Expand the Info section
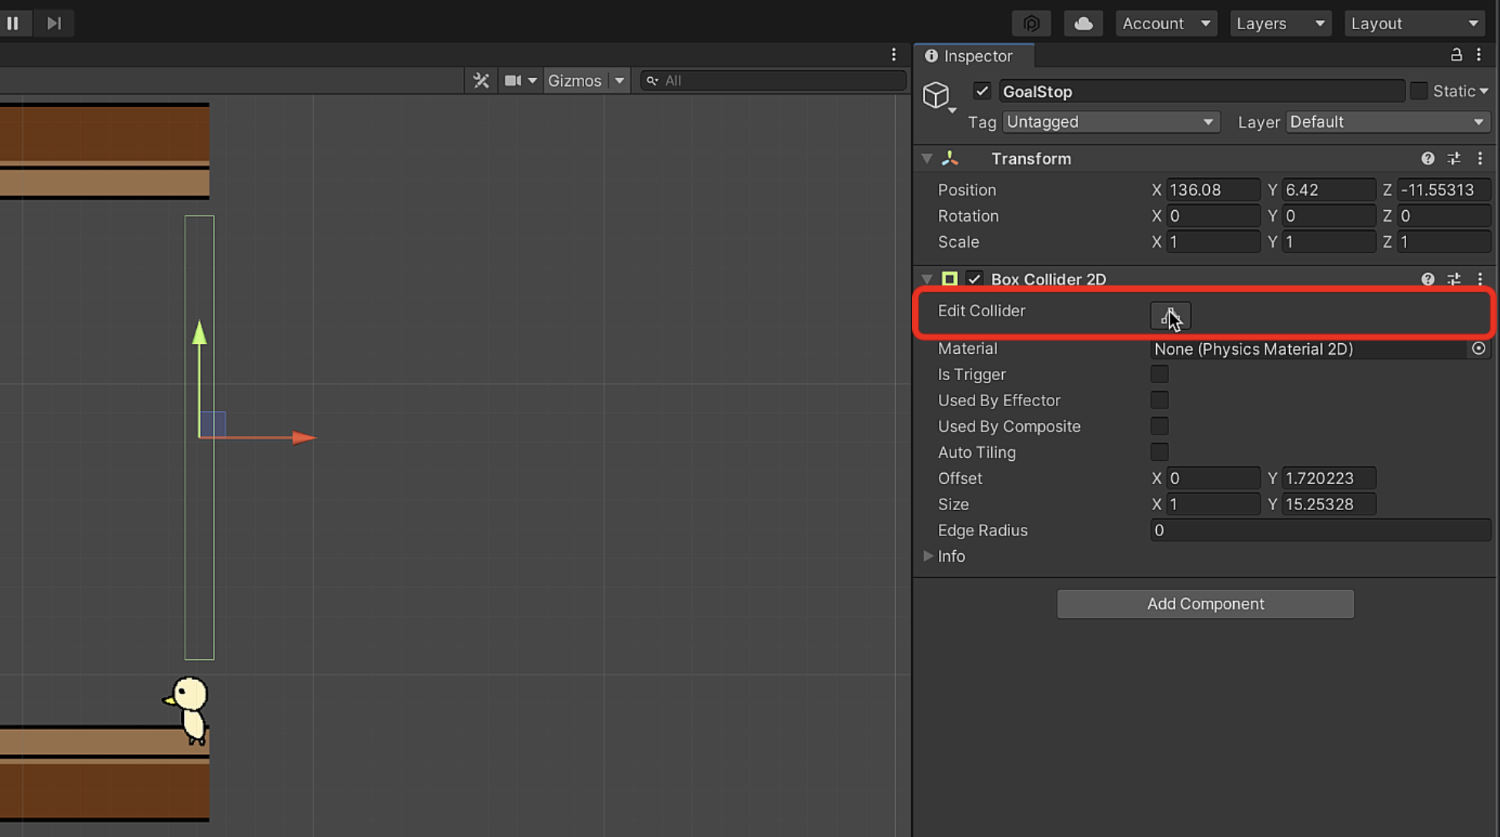The width and height of the screenshot is (1500, 837). coord(928,556)
